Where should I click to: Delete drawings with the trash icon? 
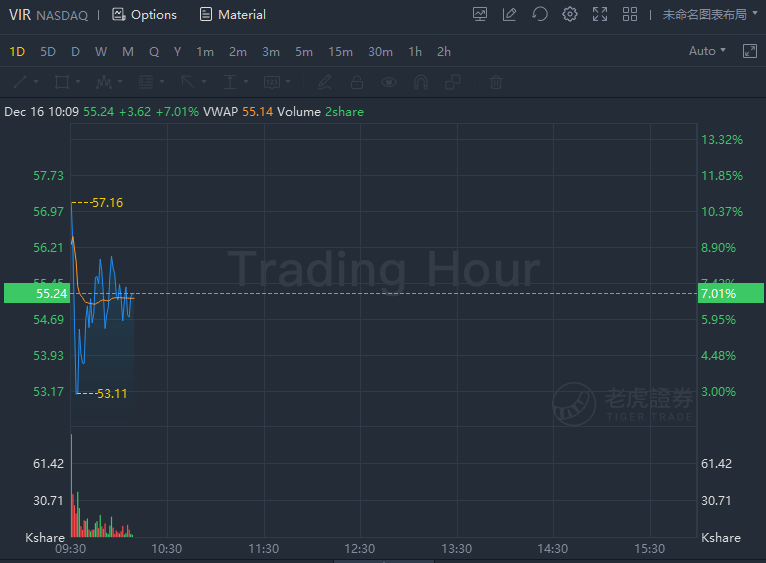click(x=496, y=82)
